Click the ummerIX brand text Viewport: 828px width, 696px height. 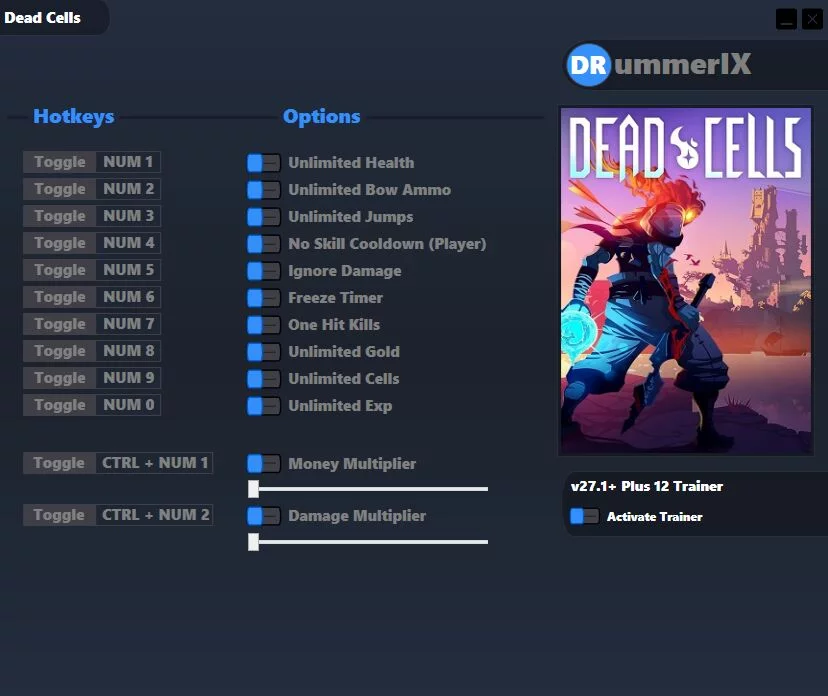point(682,64)
